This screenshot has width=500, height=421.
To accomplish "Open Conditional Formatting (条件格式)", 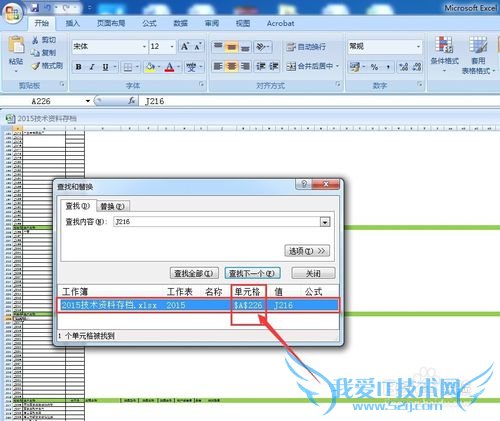I will point(445,54).
